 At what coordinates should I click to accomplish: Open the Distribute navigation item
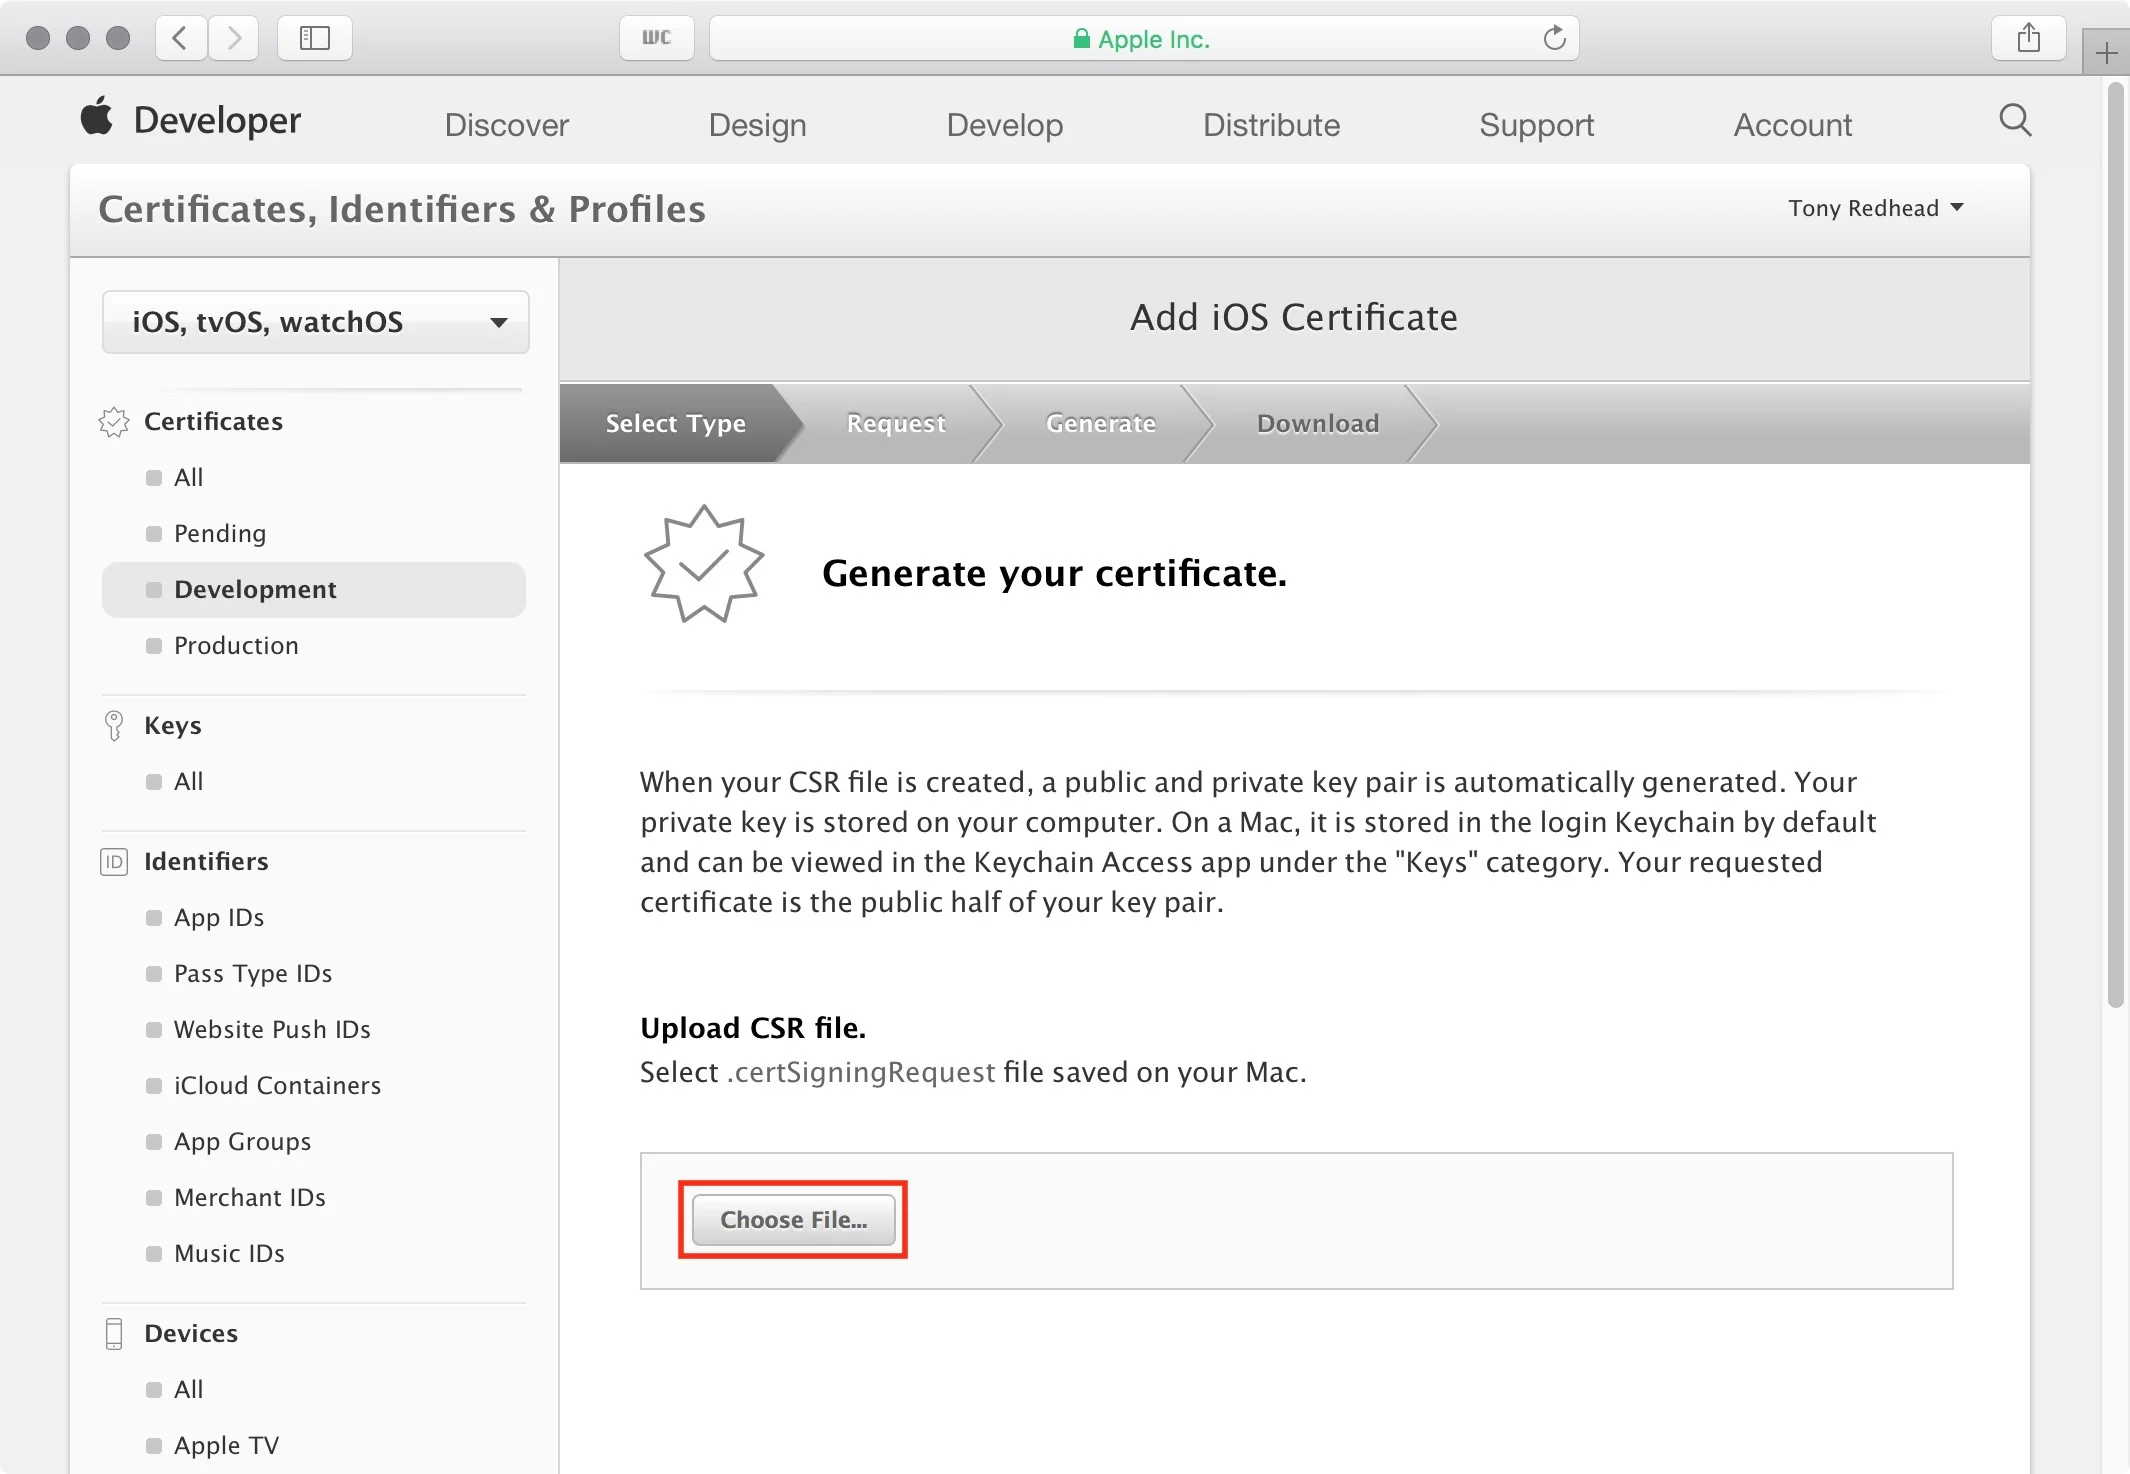point(1270,125)
